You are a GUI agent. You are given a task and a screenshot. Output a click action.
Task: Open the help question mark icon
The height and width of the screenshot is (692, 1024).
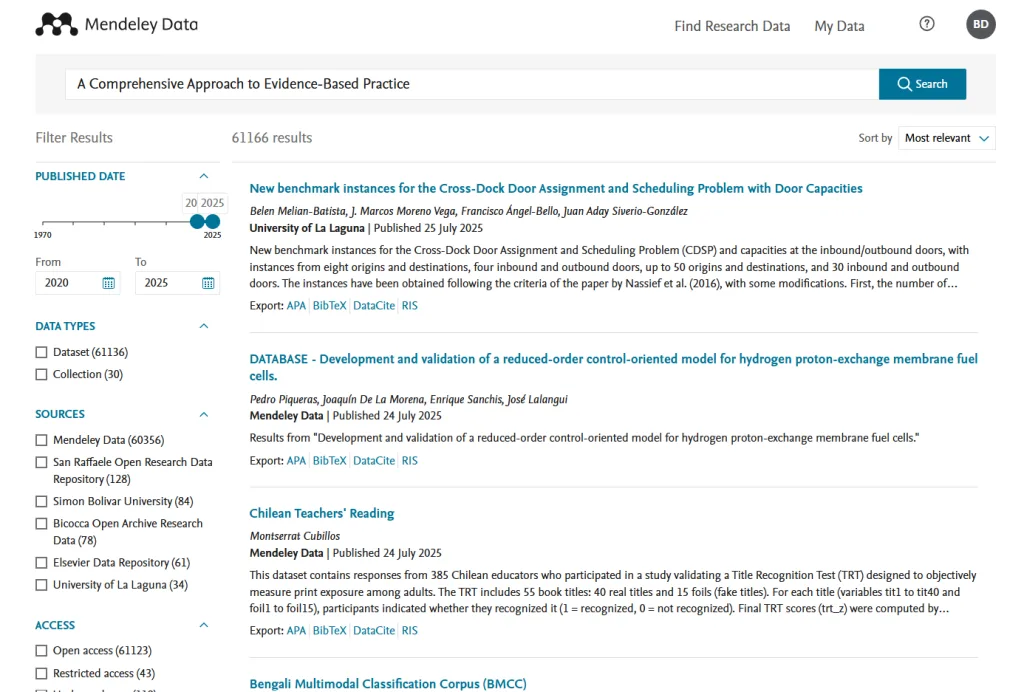[x=927, y=25]
